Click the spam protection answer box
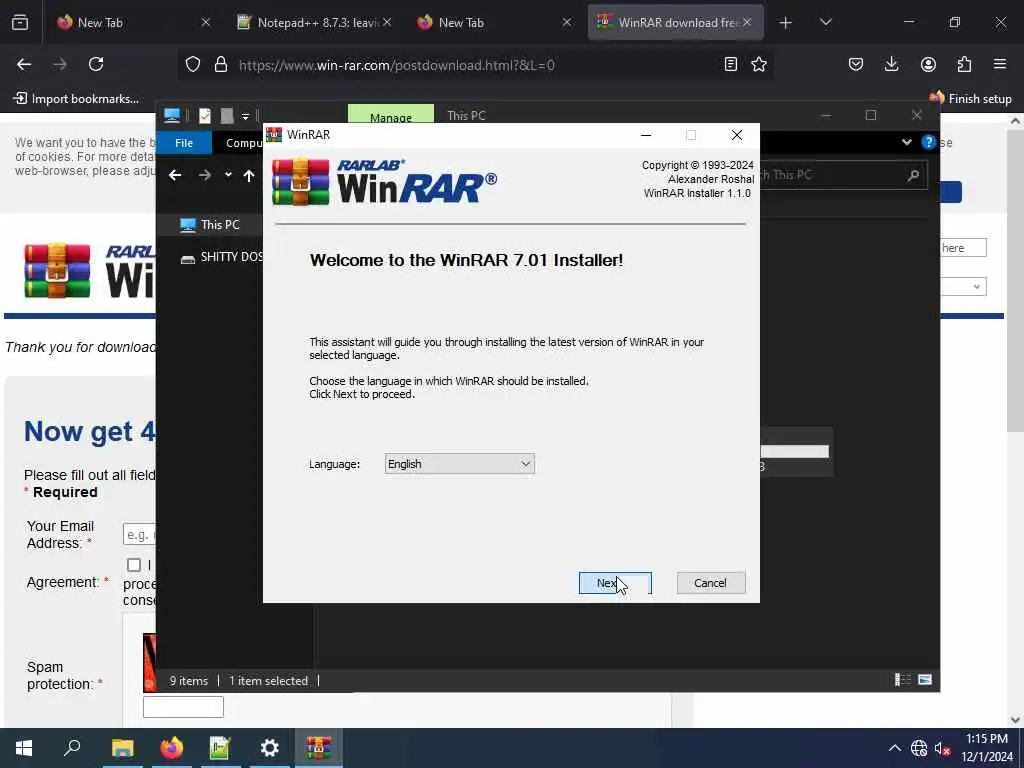 [x=184, y=707]
